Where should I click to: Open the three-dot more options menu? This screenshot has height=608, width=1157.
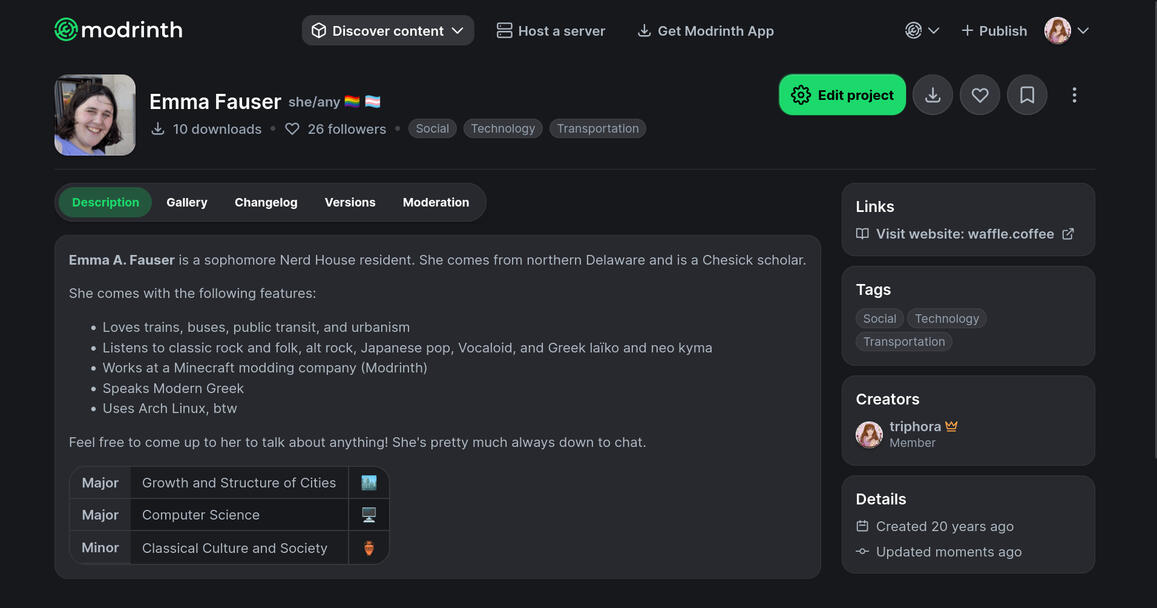1074,94
